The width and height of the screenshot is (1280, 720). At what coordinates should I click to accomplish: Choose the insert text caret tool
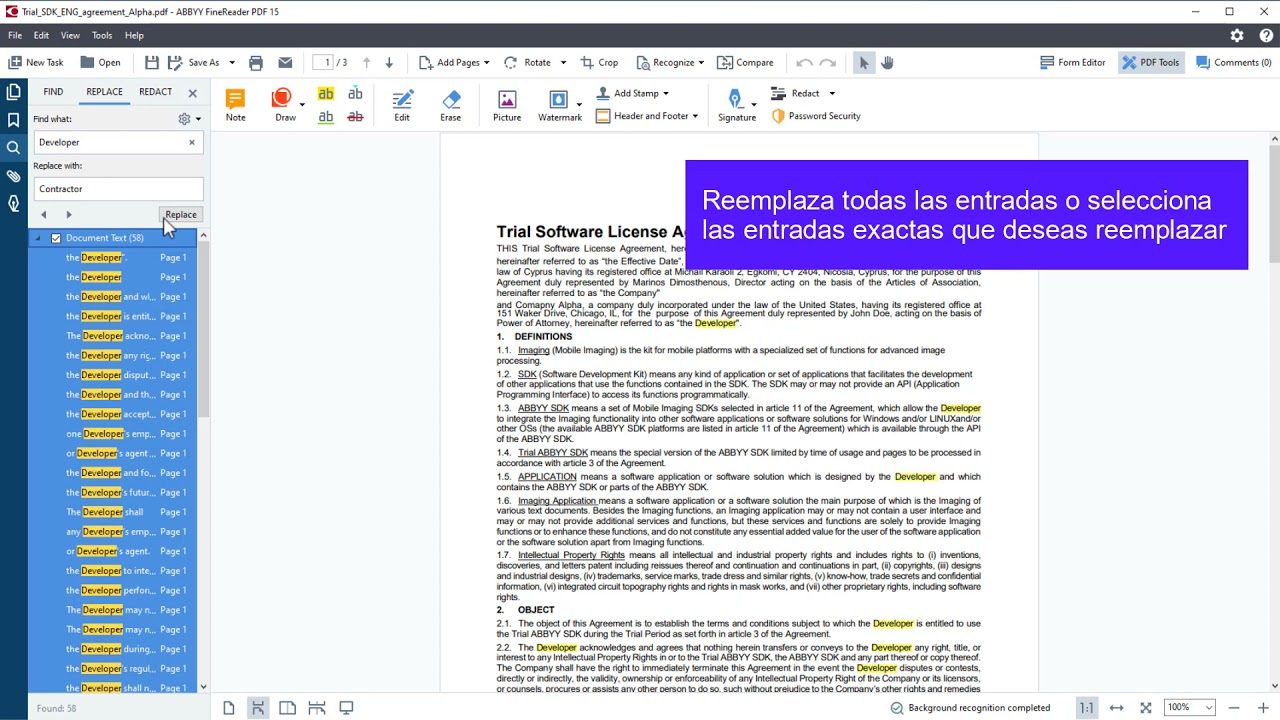pos(355,94)
